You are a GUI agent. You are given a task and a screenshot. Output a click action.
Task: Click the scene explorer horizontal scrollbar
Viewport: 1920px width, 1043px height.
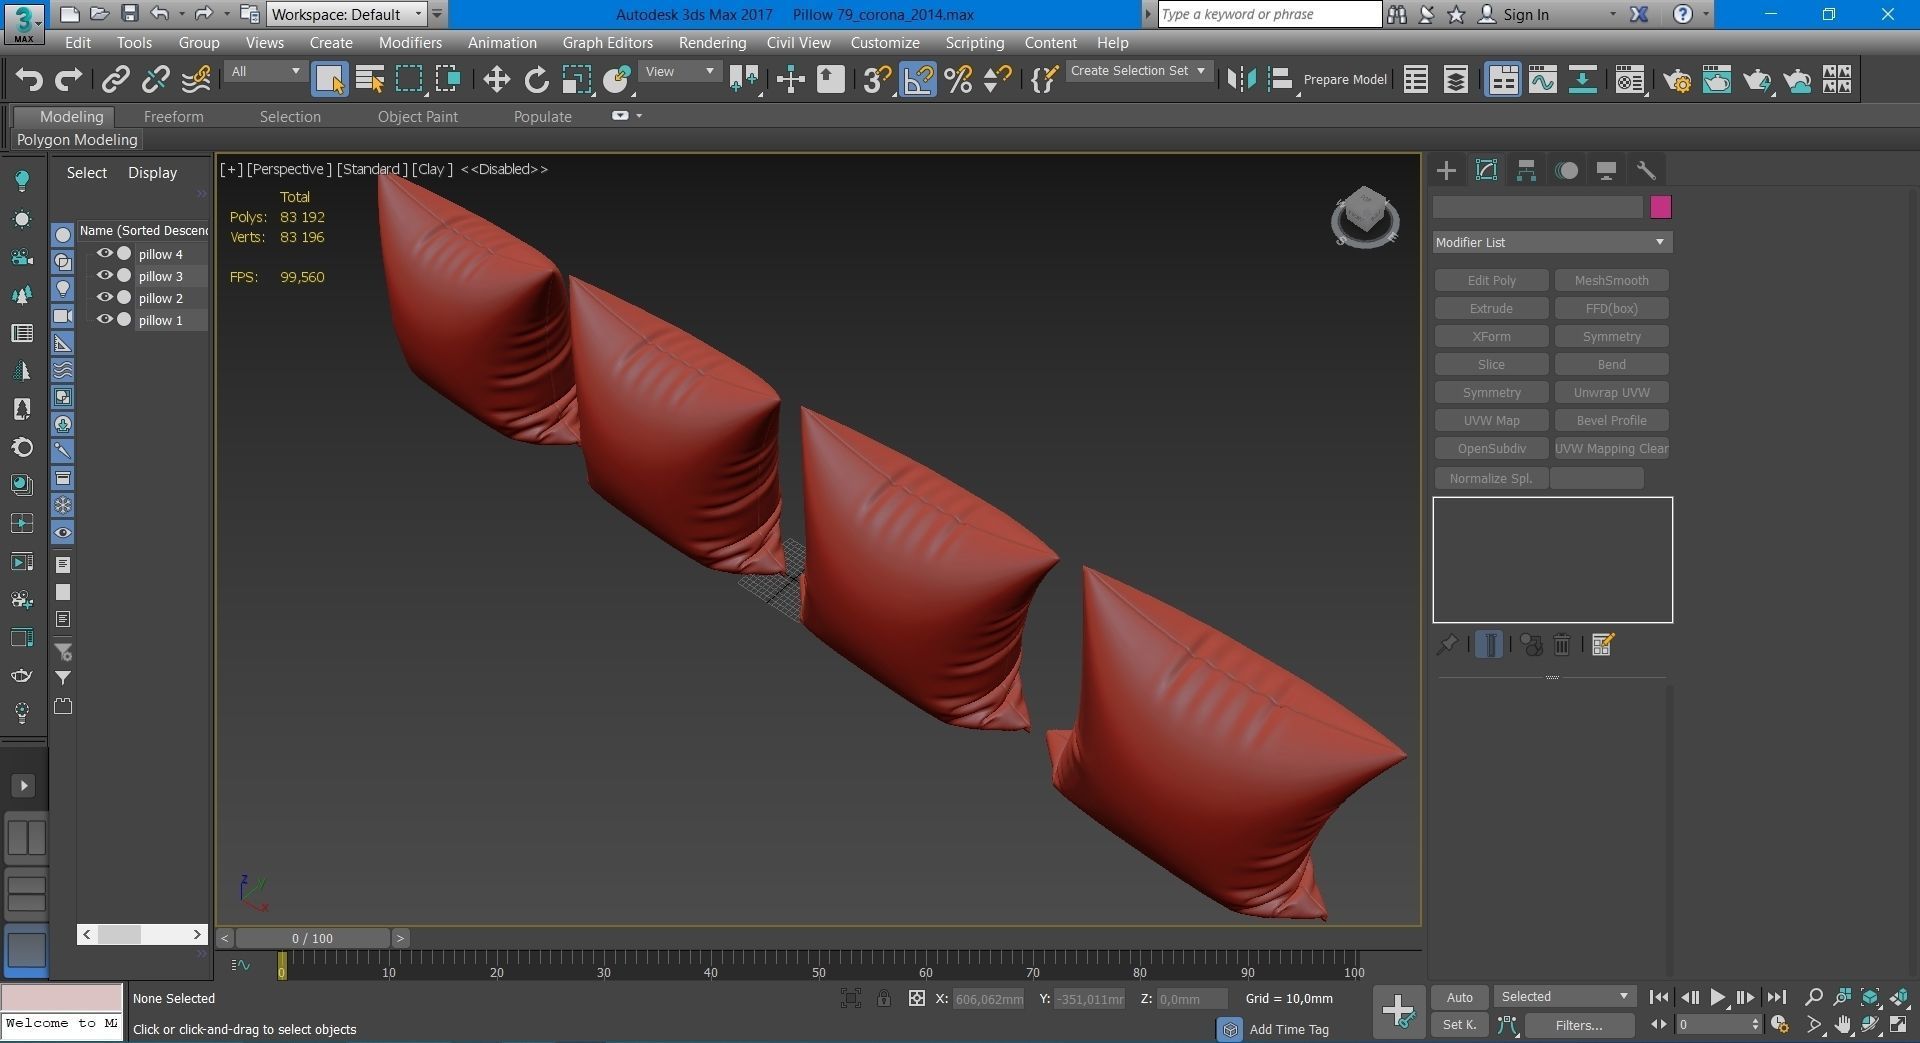tap(142, 934)
